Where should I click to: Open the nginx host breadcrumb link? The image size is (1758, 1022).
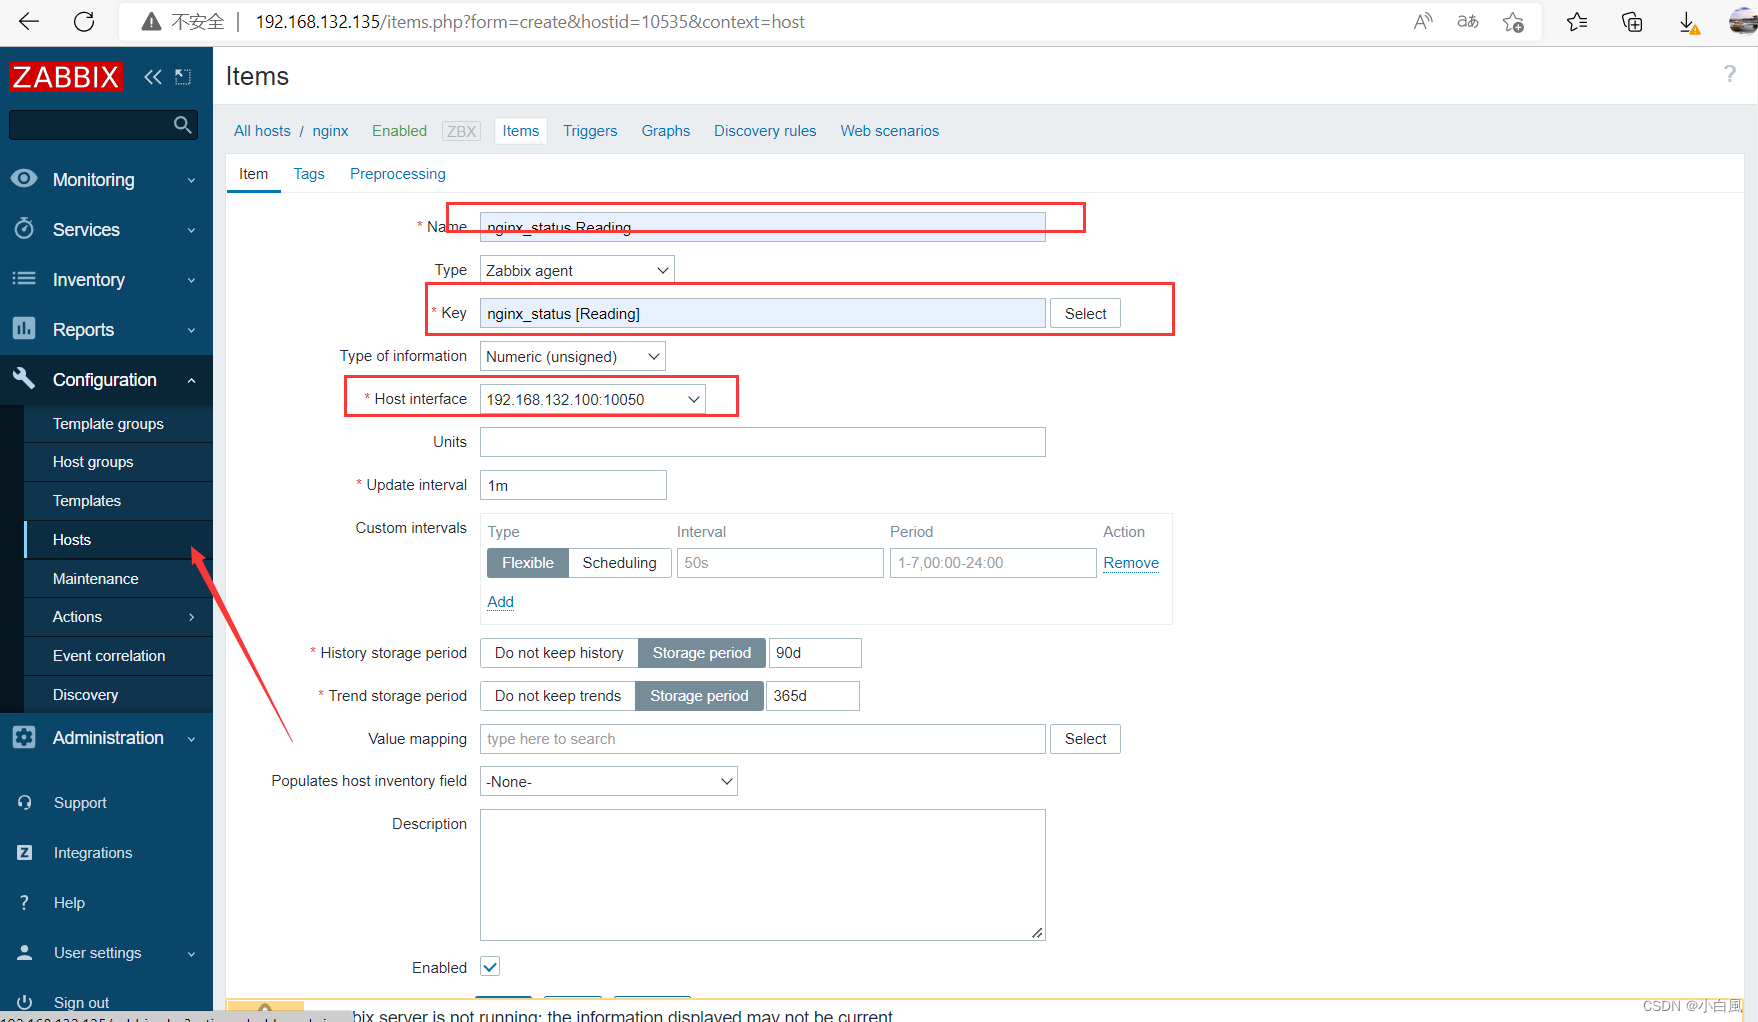[330, 131]
